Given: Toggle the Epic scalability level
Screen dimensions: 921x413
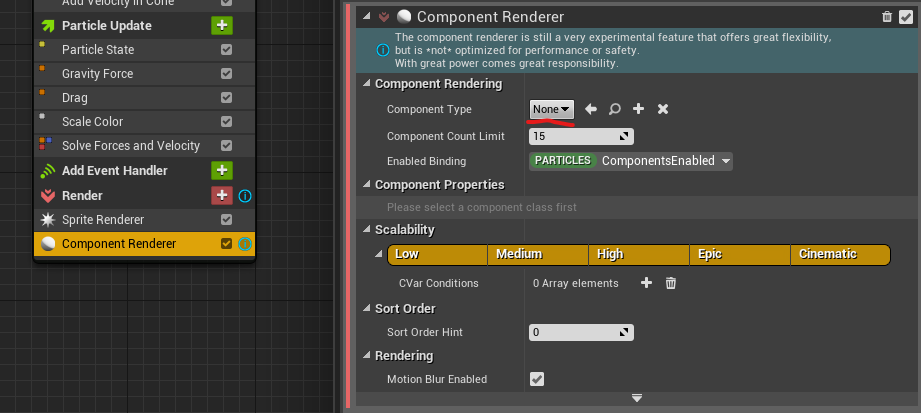Looking at the screenshot, I should (x=740, y=254).
